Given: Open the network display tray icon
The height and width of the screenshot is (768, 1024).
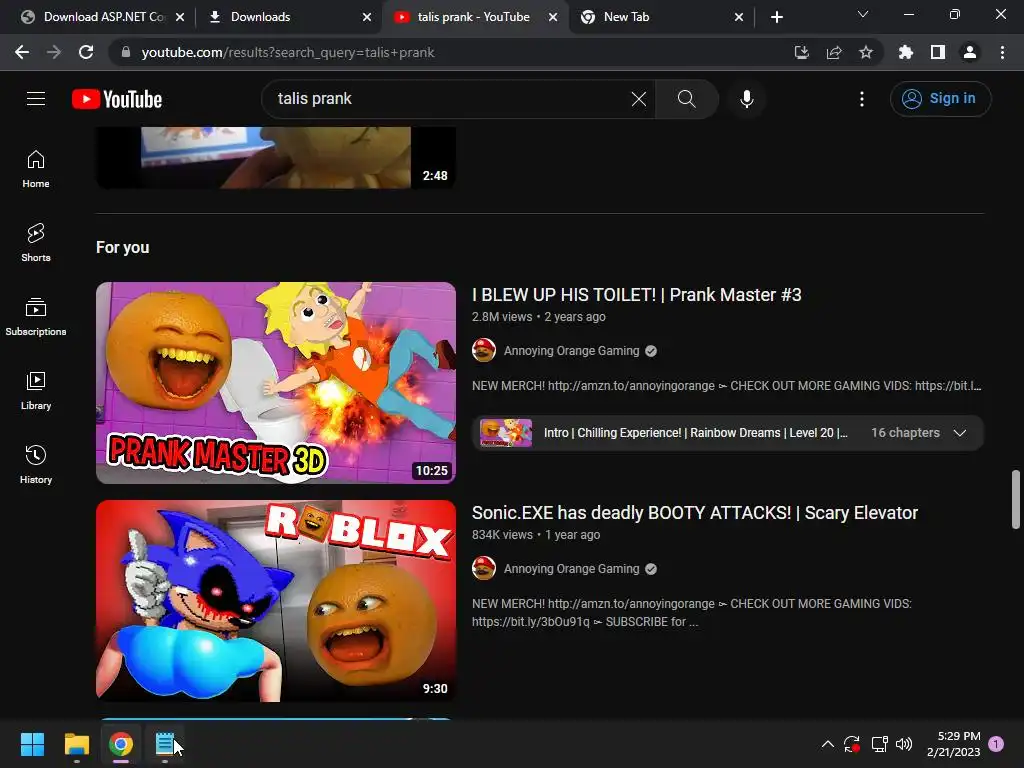Looking at the screenshot, I should tap(879, 744).
